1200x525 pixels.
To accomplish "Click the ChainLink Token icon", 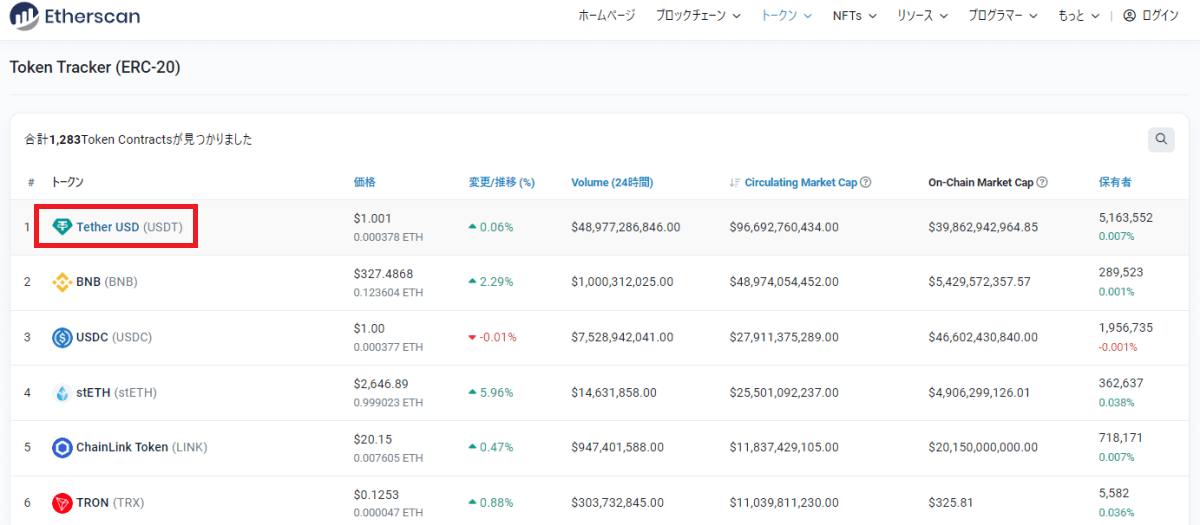I will (x=62, y=447).
